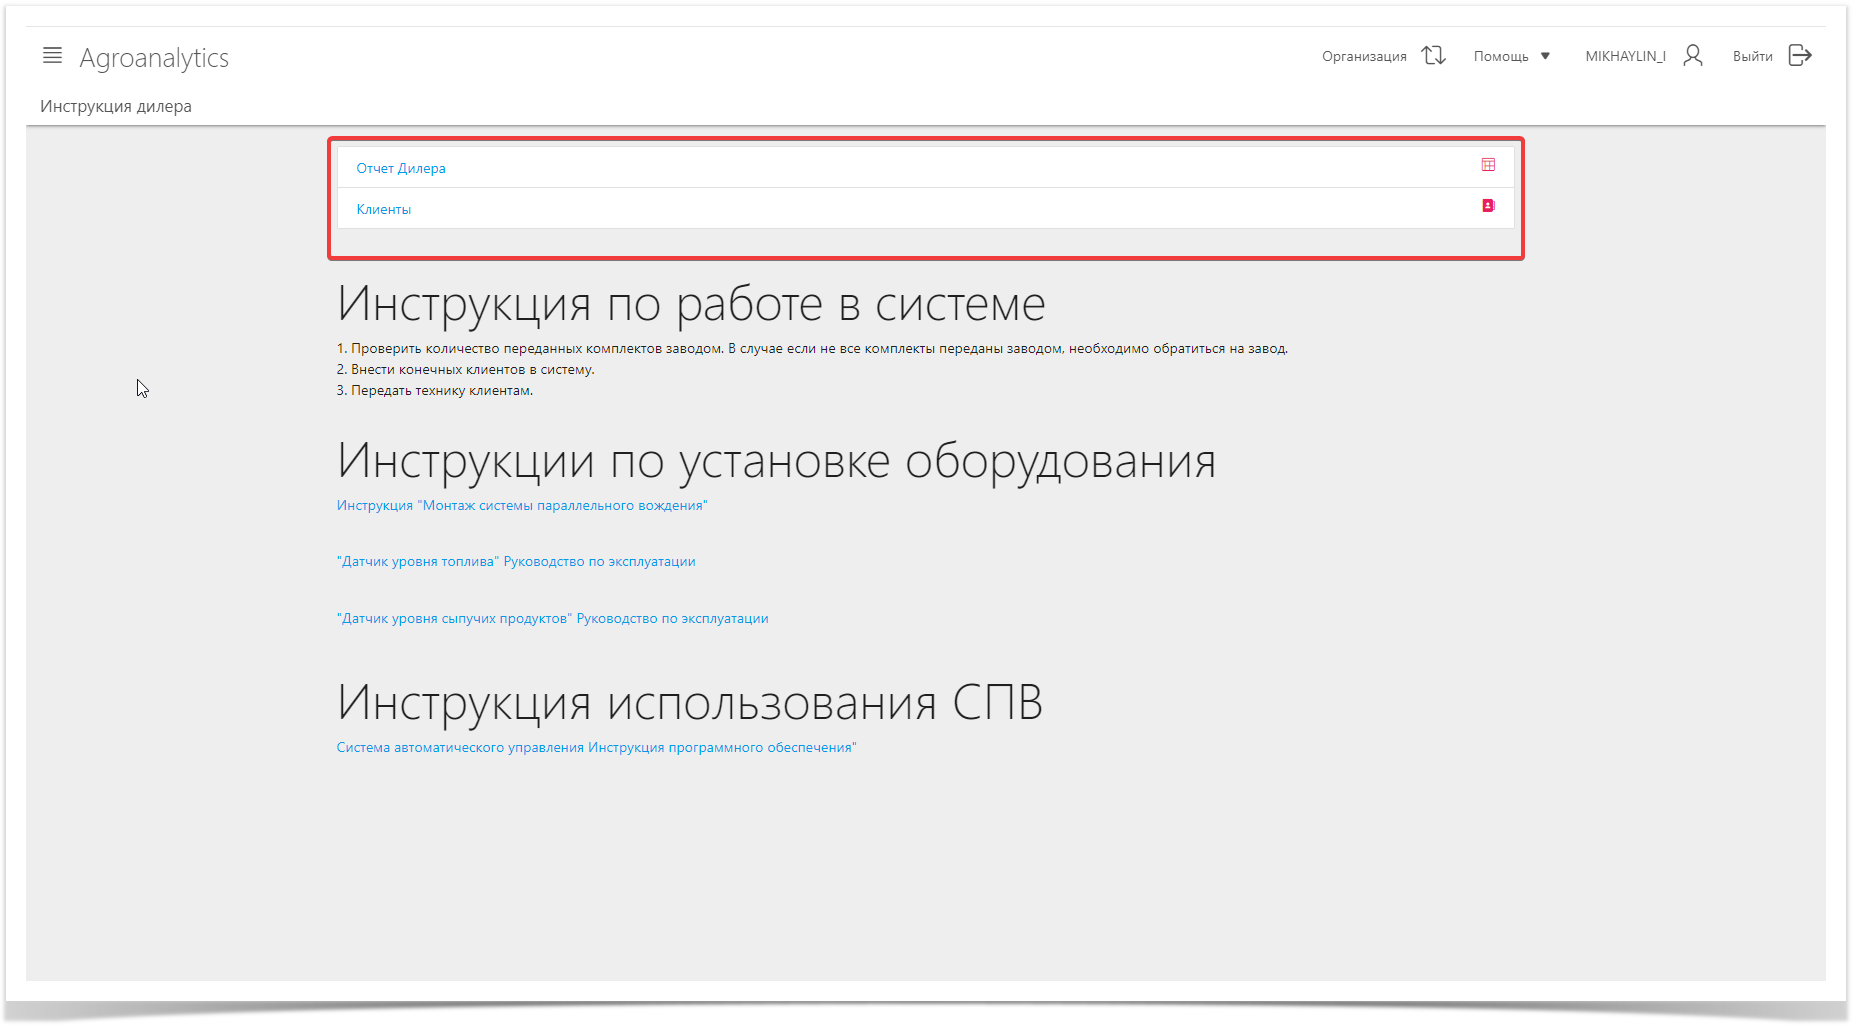Screen dimensions: 1860x1030
Task: Select the Организация menu item
Action: (1363, 57)
